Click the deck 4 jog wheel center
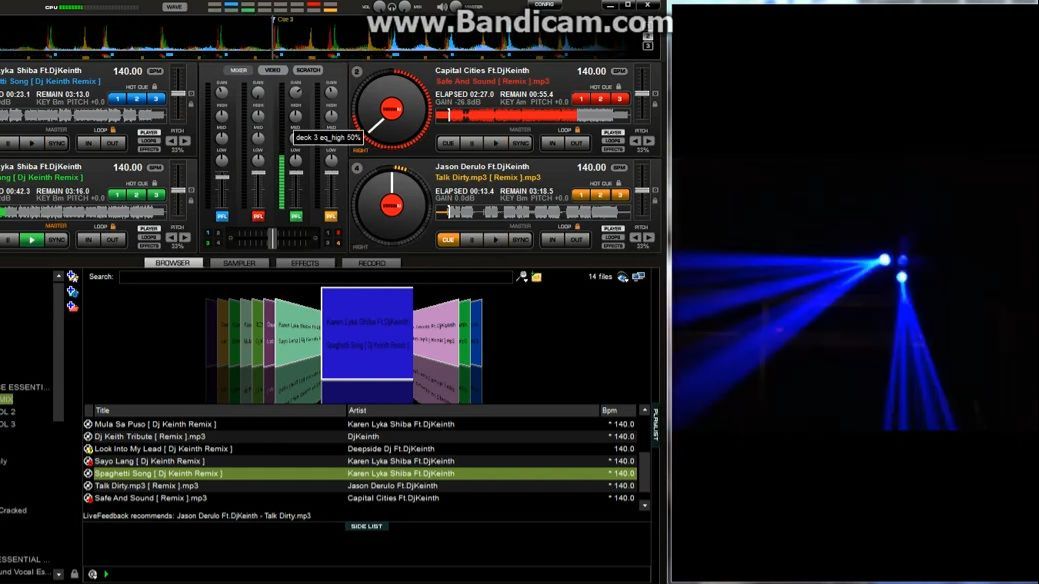This screenshot has height=584, width=1039. point(391,205)
